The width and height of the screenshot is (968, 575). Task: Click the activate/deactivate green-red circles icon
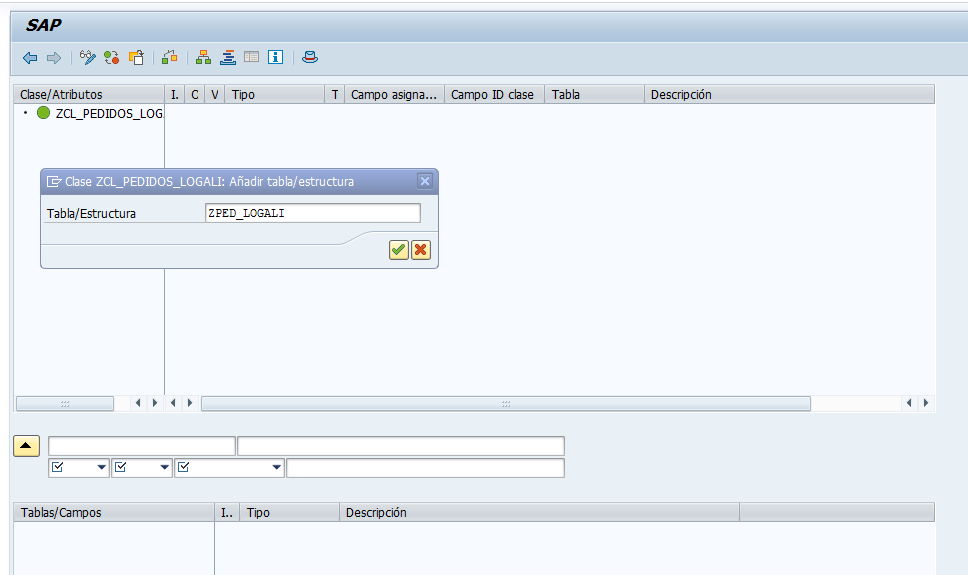pyautogui.click(x=112, y=57)
